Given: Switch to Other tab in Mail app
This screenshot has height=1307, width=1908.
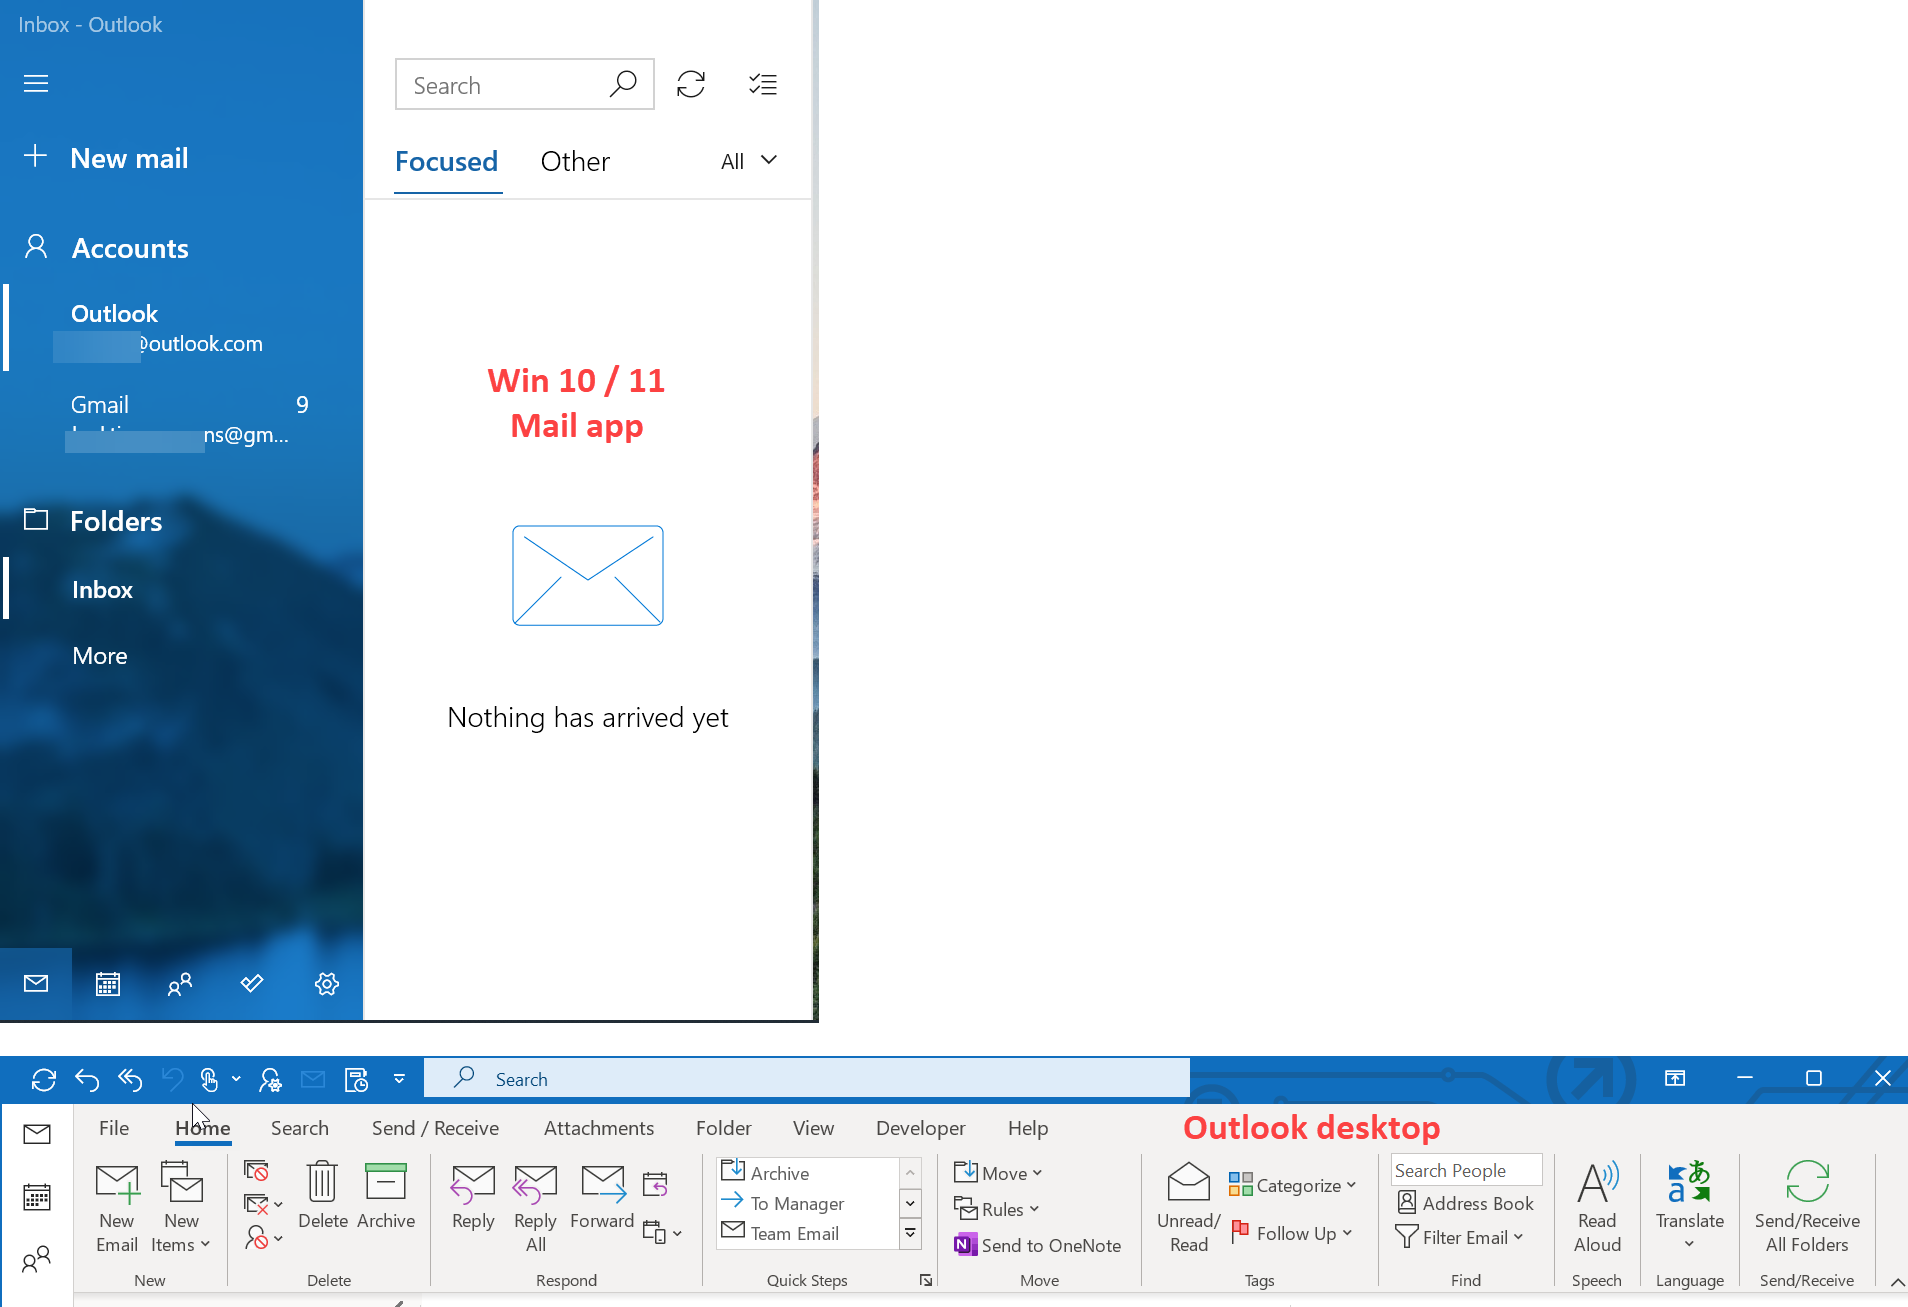Looking at the screenshot, I should [x=575, y=161].
